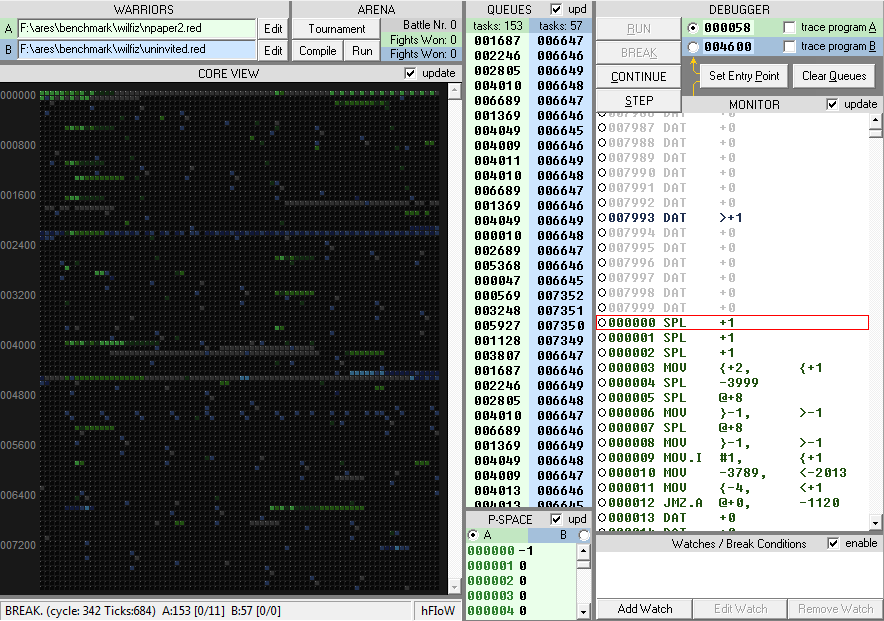Click the hFLoW indicator in the status bar

click(436, 609)
